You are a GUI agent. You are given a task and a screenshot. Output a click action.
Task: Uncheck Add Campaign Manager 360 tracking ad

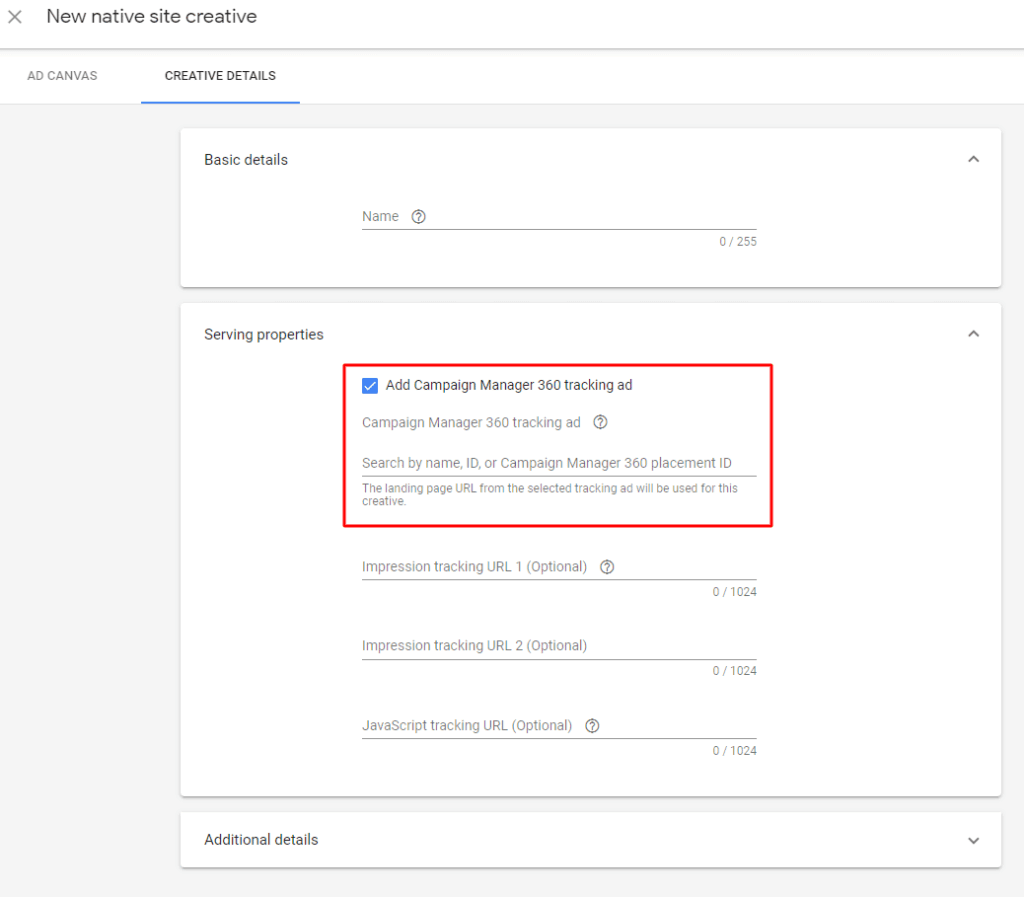pos(370,385)
